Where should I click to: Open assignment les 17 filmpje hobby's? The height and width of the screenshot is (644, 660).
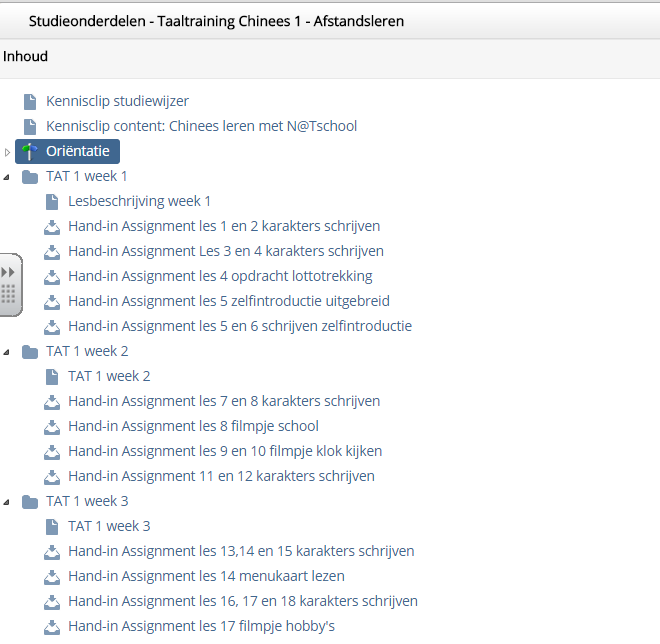click(x=202, y=626)
